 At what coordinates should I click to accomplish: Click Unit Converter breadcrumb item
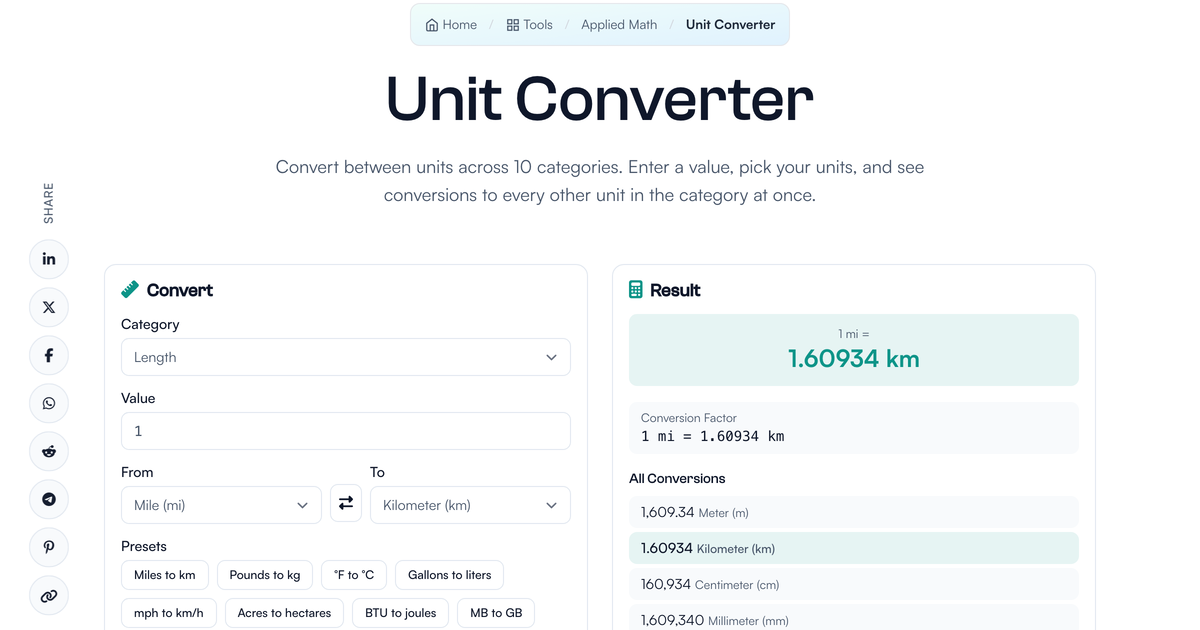(730, 25)
